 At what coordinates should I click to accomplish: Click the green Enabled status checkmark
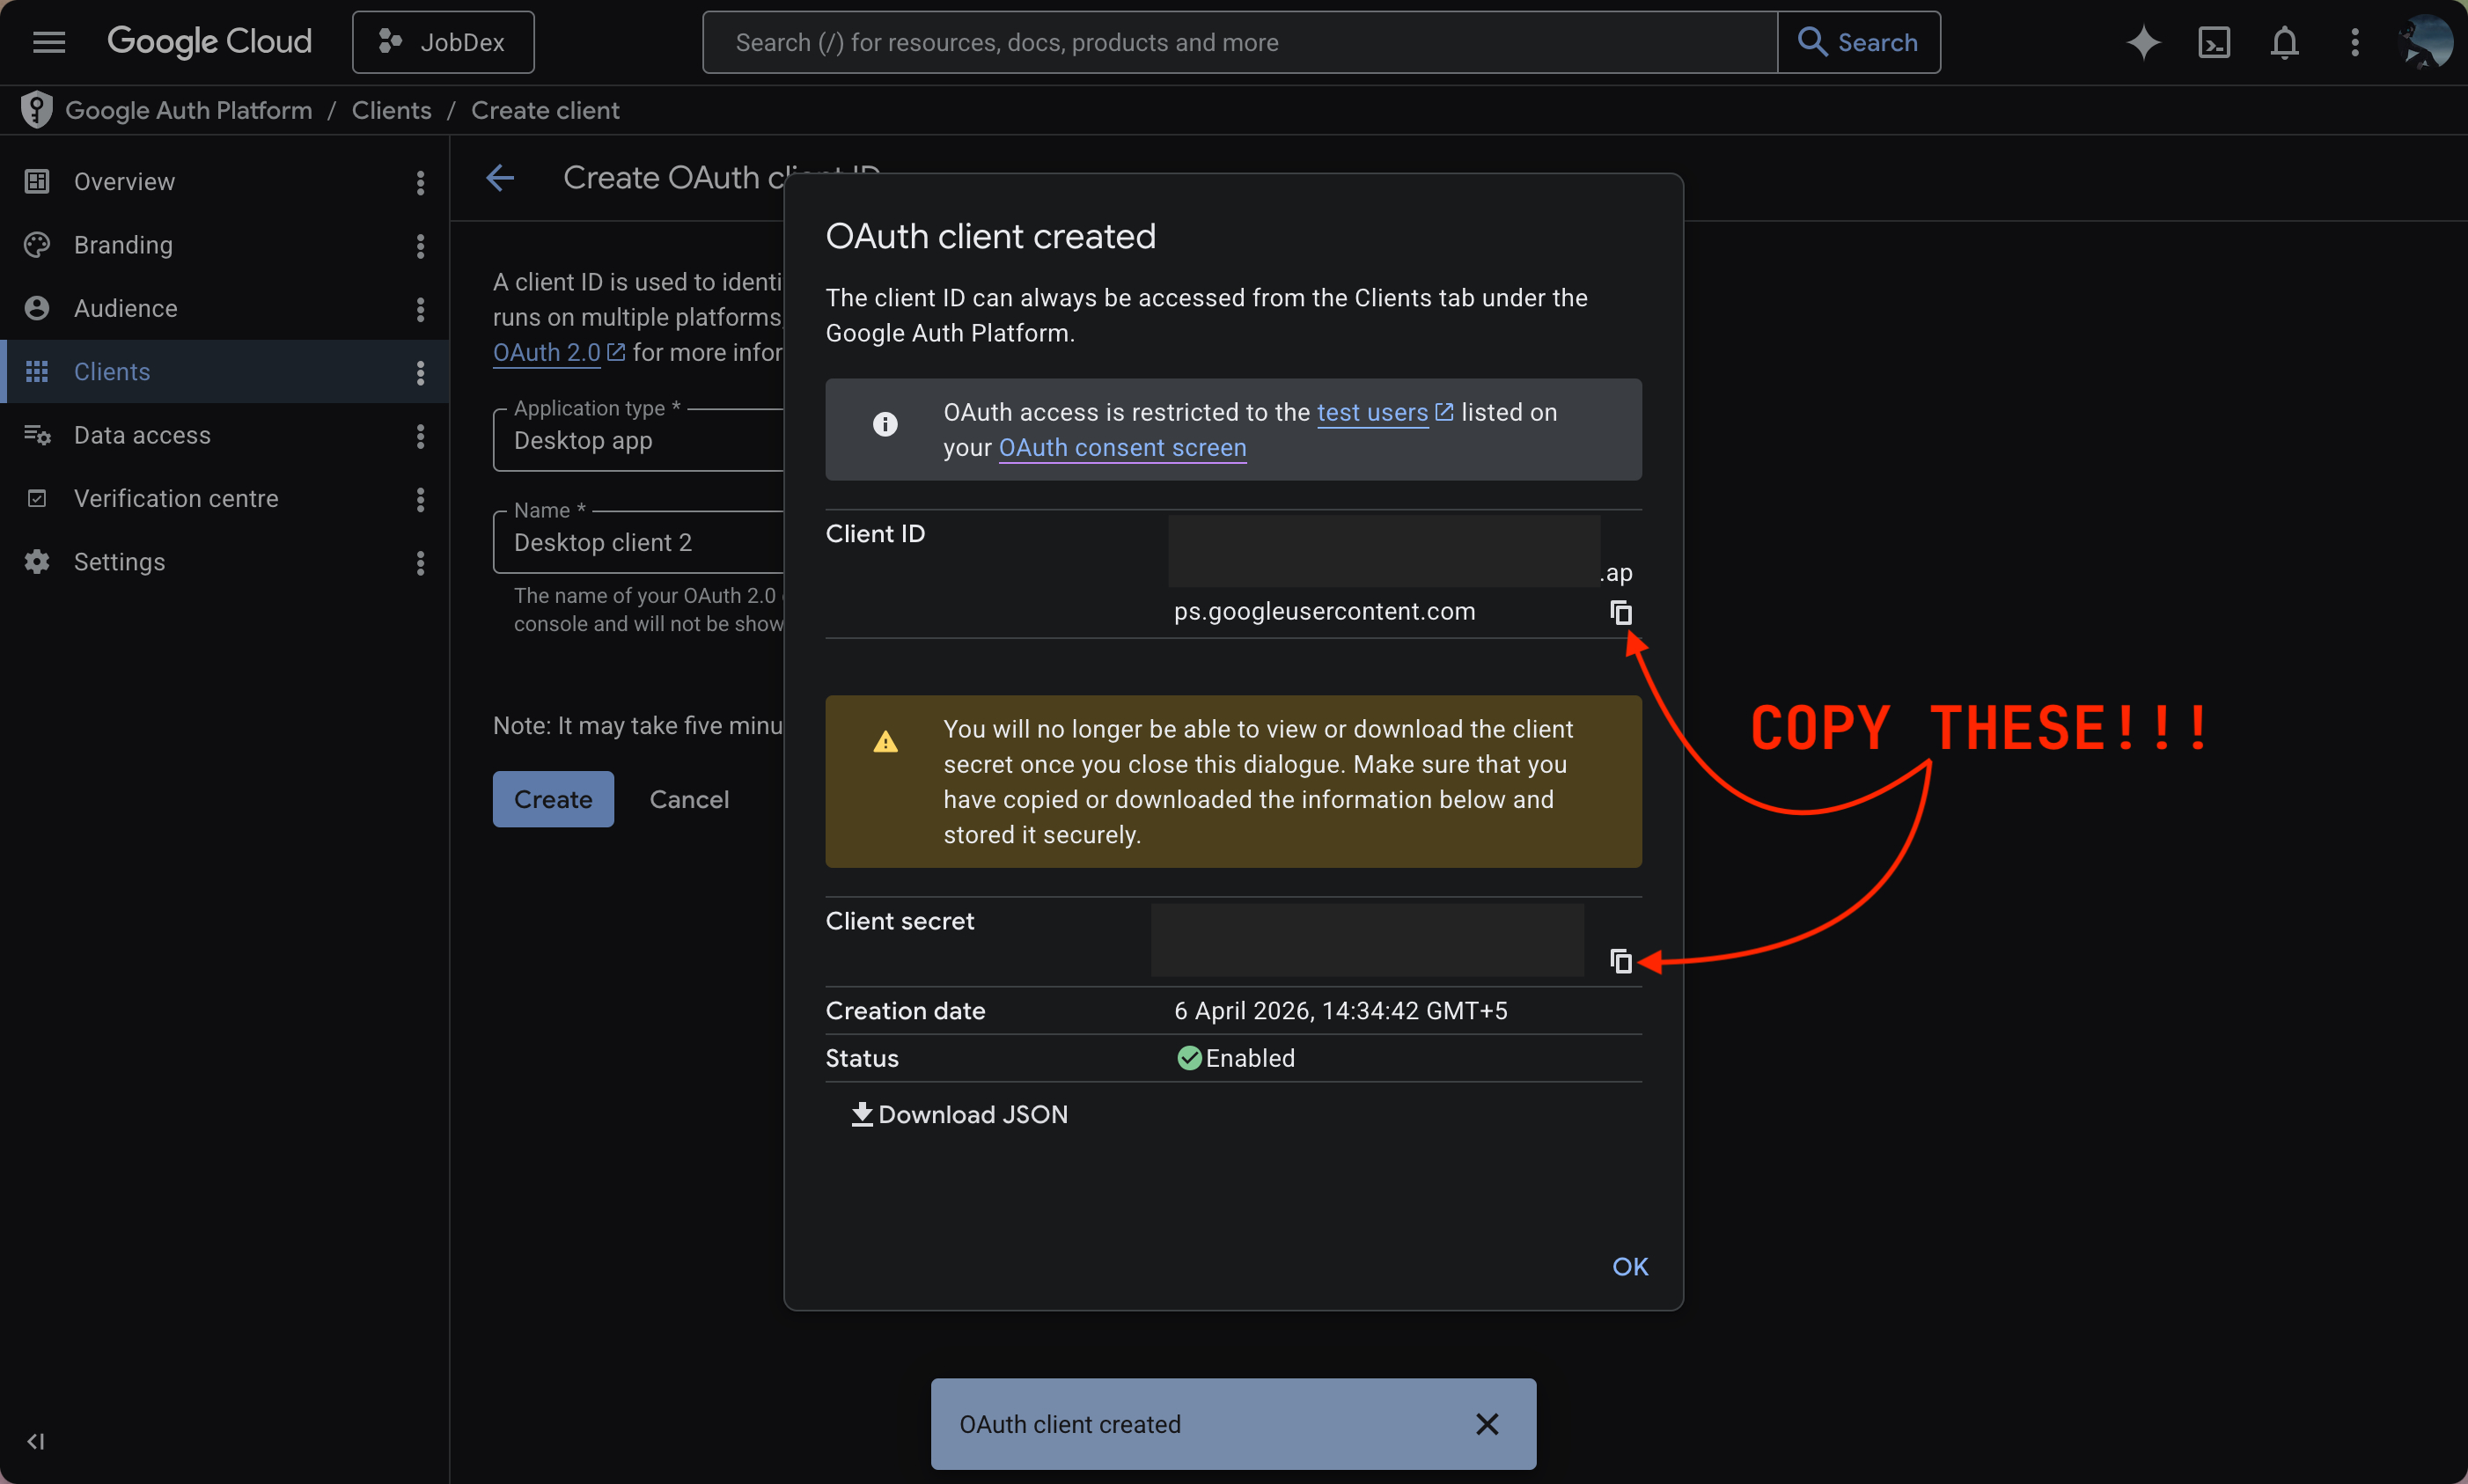tap(1189, 1058)
